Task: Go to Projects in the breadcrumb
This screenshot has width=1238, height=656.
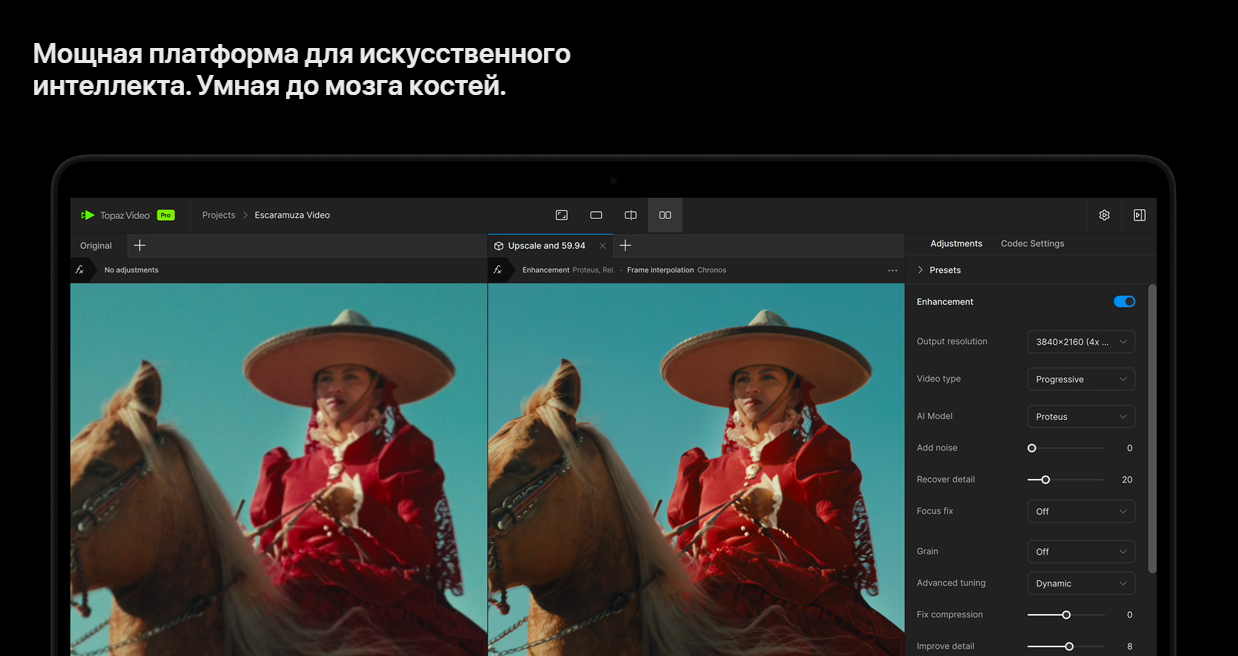Action: [218, 215]
